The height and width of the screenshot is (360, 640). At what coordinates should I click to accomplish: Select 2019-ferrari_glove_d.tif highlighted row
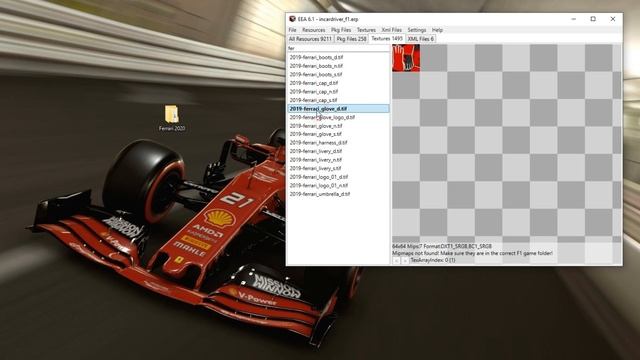[x=338, y=109]
